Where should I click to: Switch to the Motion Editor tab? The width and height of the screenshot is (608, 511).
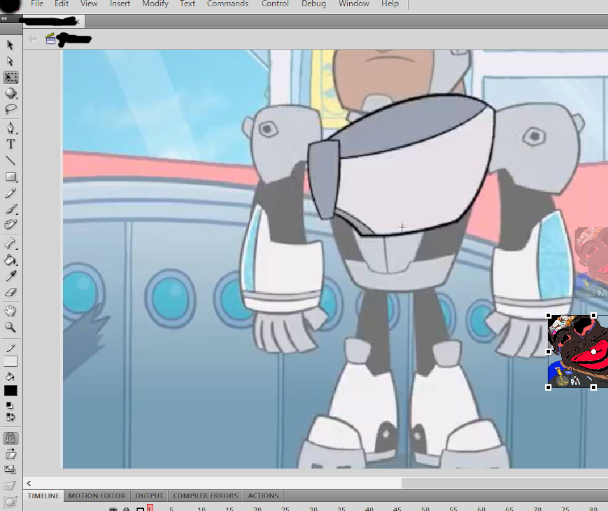click(x=97, y=496)
